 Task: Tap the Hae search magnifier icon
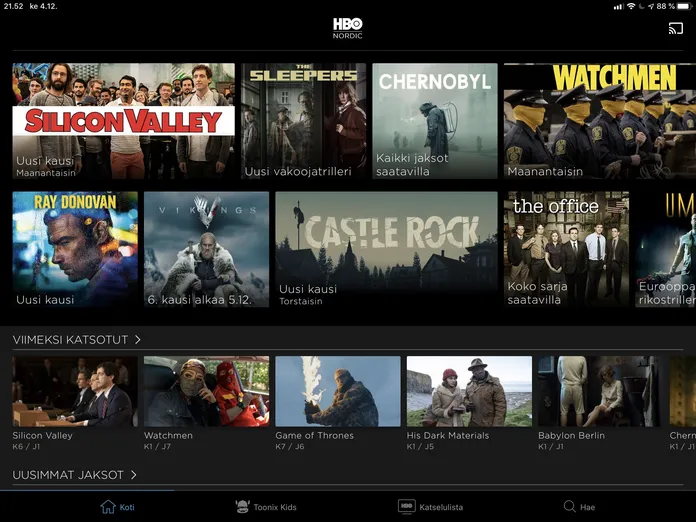[x=569, y=507]
